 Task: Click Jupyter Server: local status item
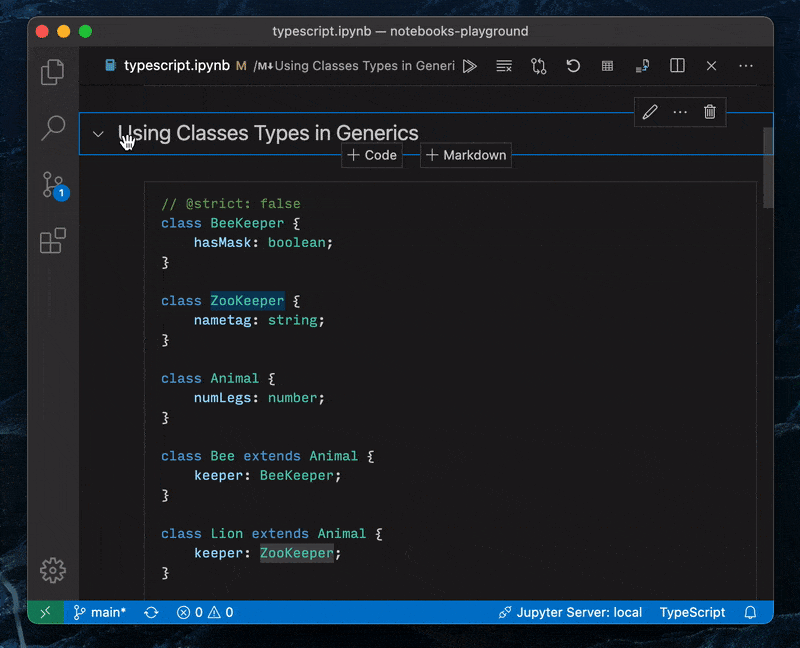coord(570,612)
